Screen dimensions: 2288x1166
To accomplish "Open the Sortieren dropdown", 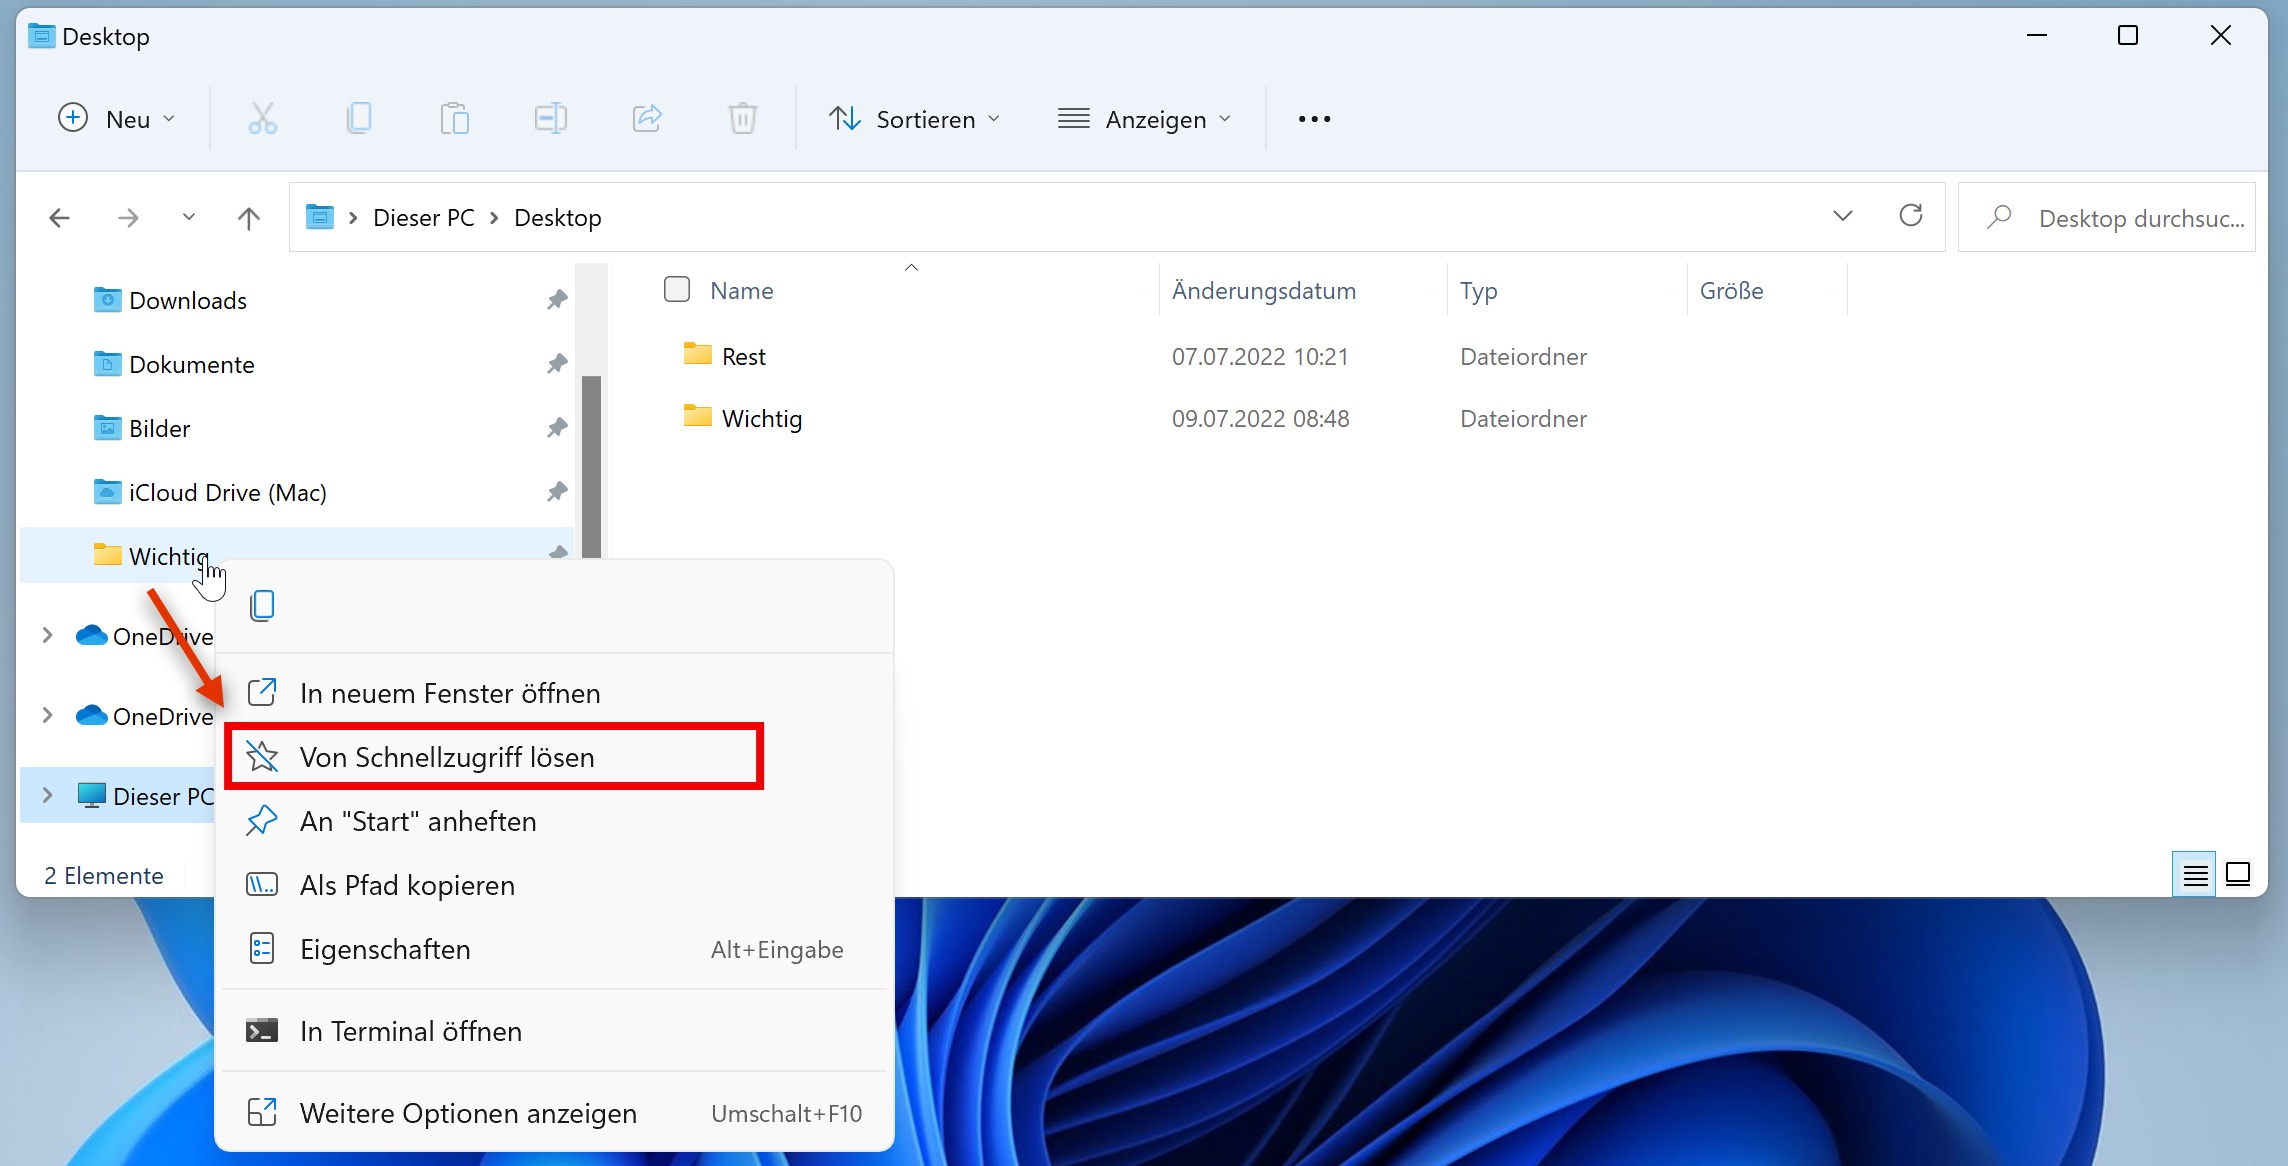I will (914, 119).
